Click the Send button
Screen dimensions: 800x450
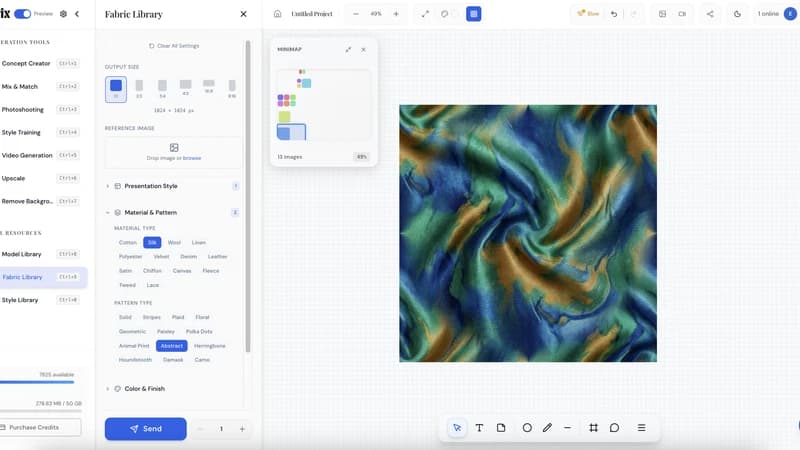145,429
